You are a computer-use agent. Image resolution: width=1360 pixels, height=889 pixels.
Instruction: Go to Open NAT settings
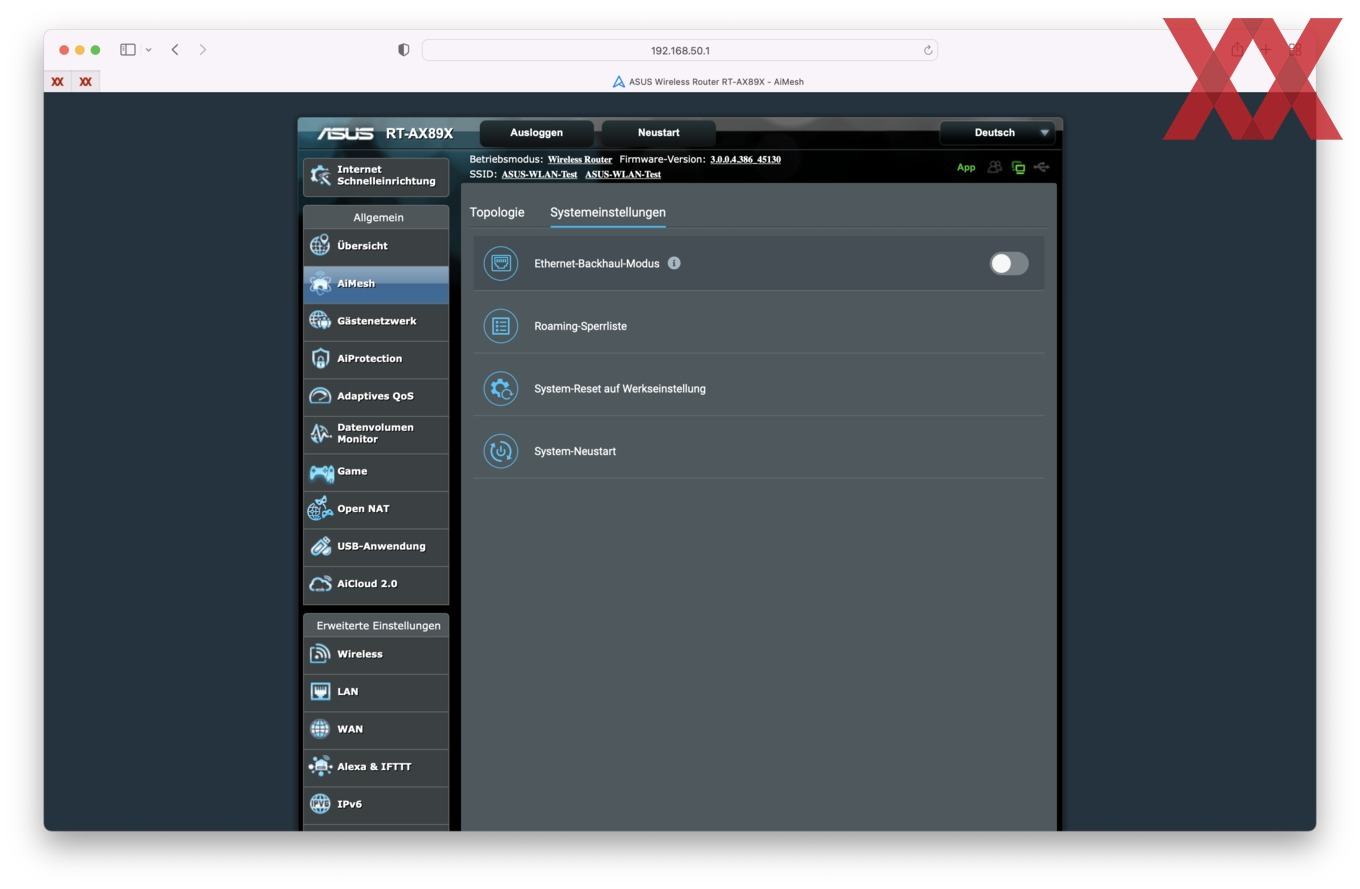click(x=376, y=509)
